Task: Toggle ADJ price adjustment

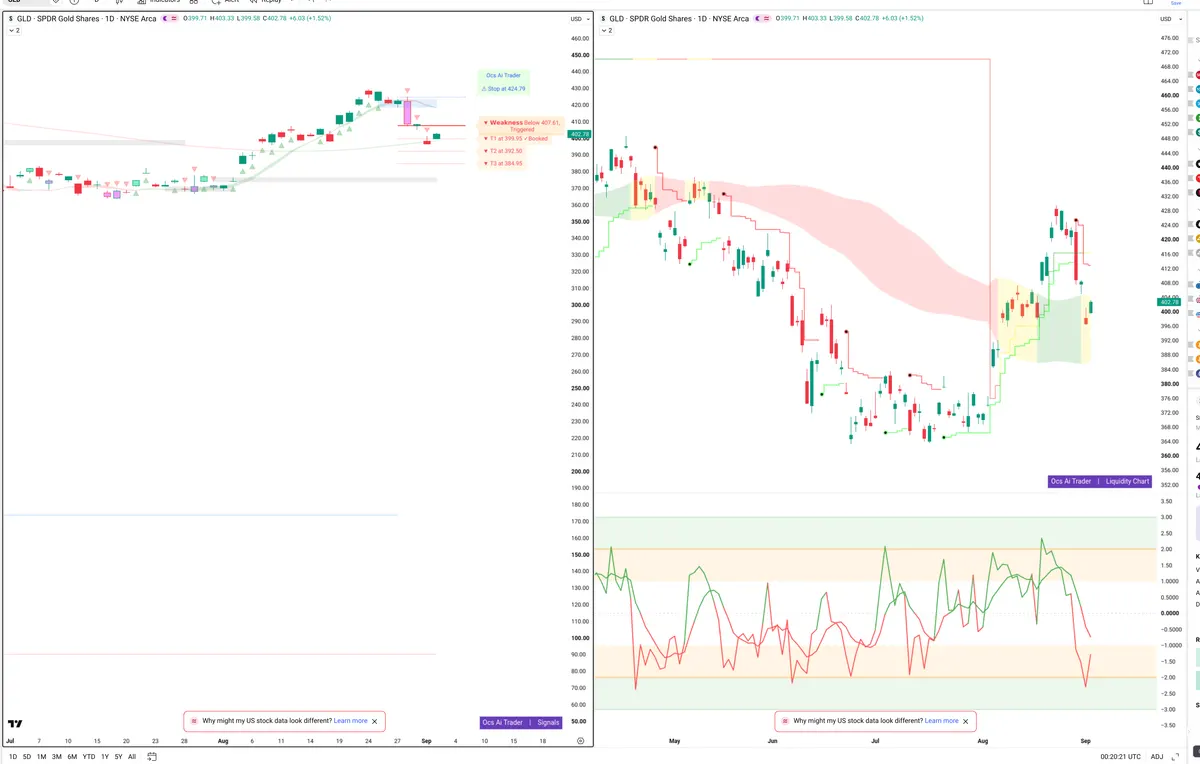Action: pos(1157,757)
